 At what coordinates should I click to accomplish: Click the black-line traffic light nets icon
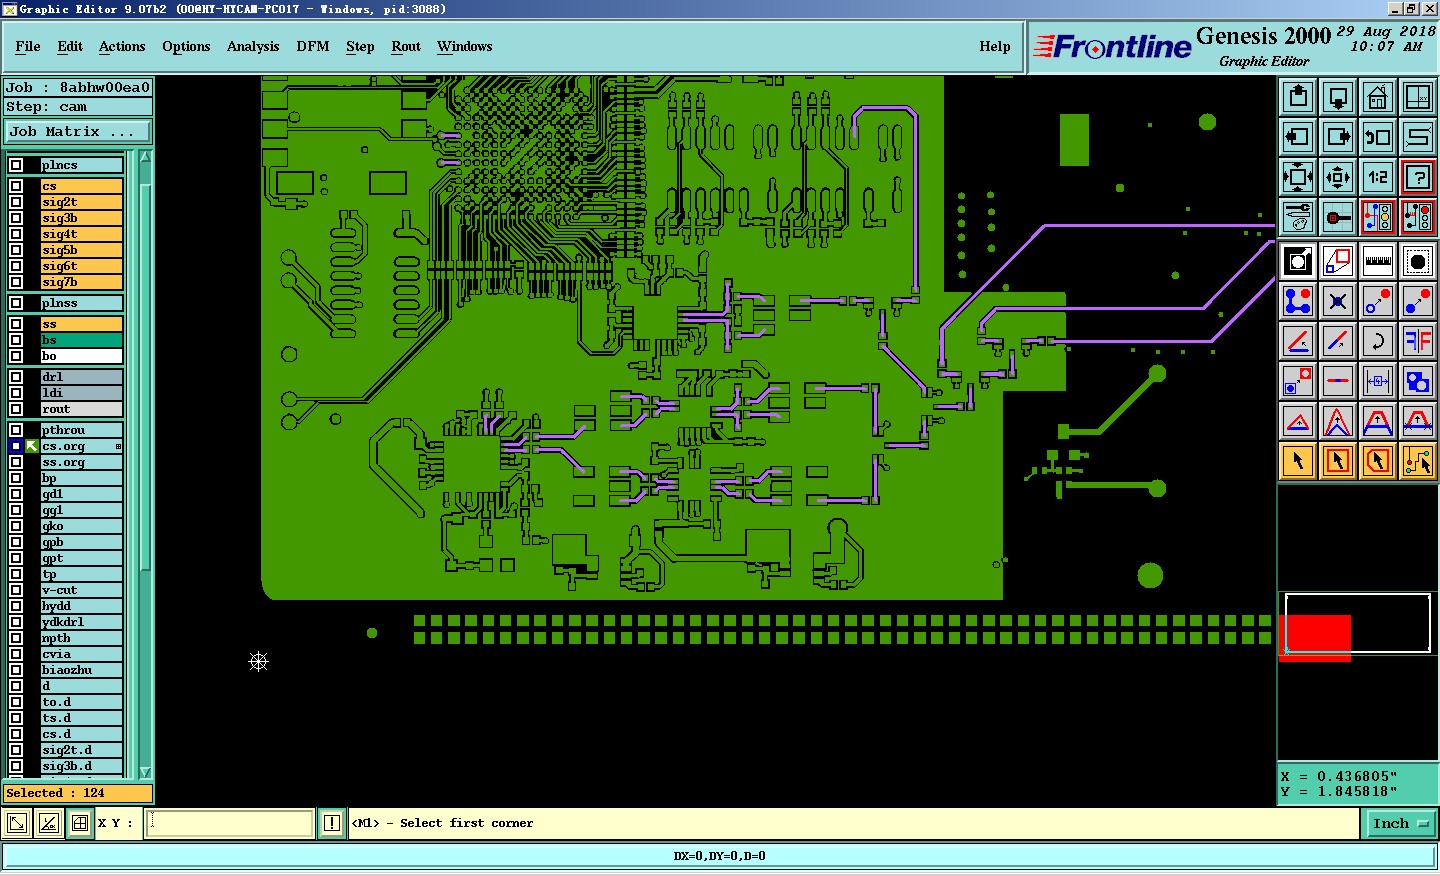[x=1418, y=217]
